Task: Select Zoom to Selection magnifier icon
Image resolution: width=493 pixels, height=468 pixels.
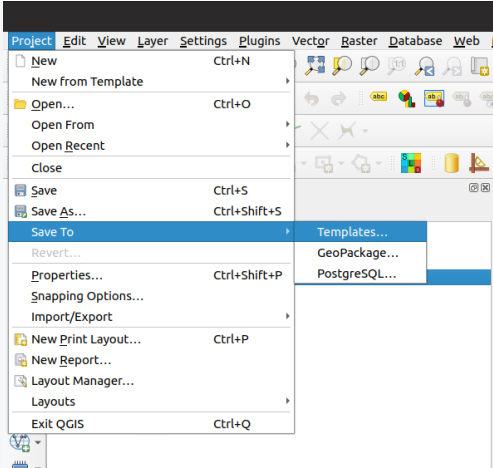Action: (x=342, y=65)
